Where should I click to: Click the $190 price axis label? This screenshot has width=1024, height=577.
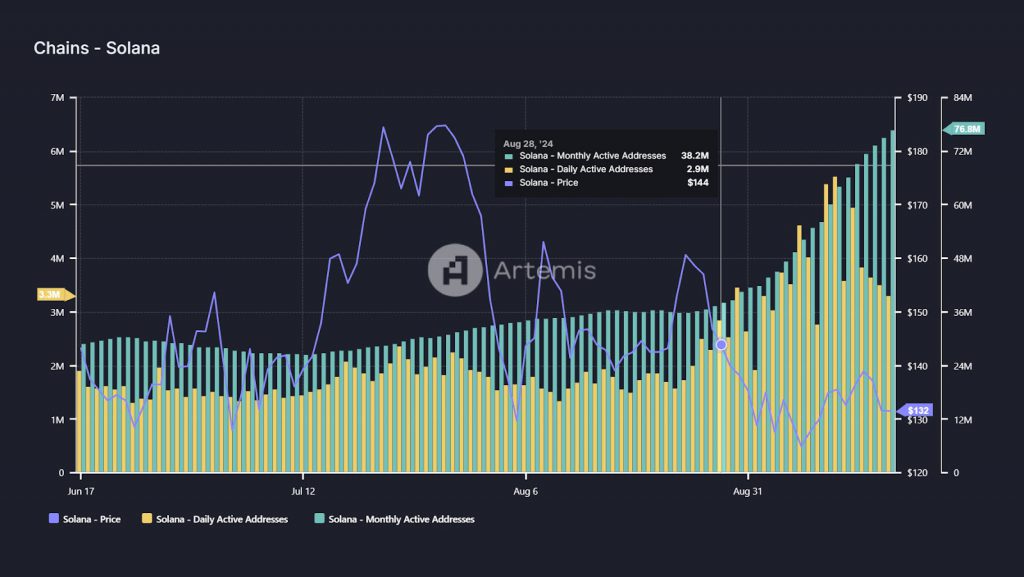pos(917,98)
